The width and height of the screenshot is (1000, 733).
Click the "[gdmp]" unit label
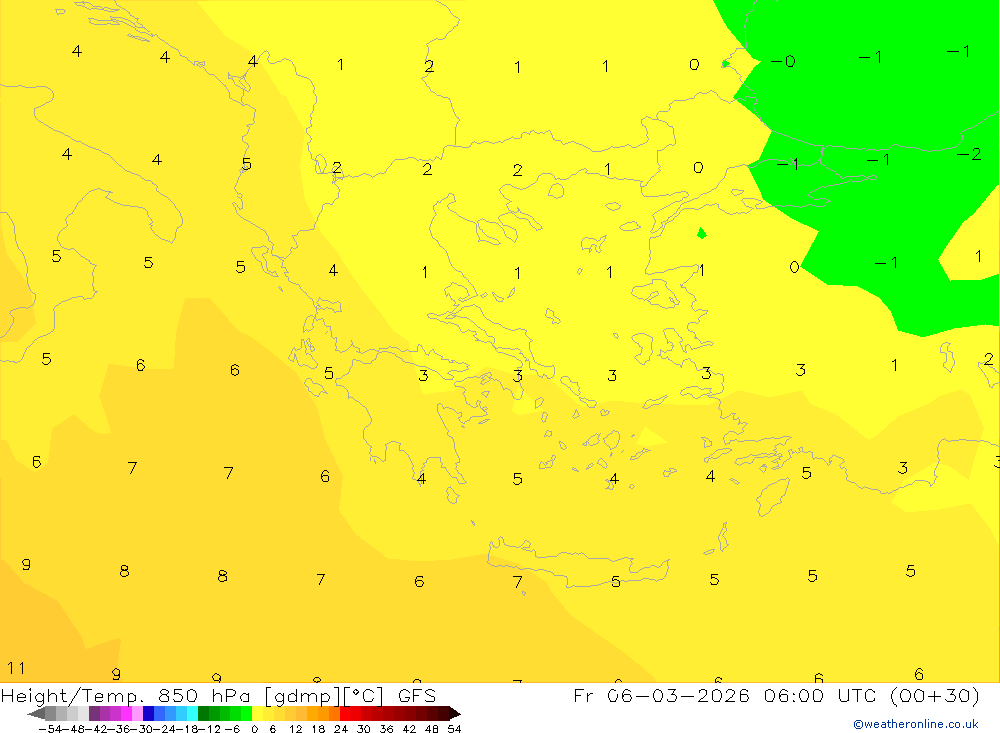click(x=303, y=695)
